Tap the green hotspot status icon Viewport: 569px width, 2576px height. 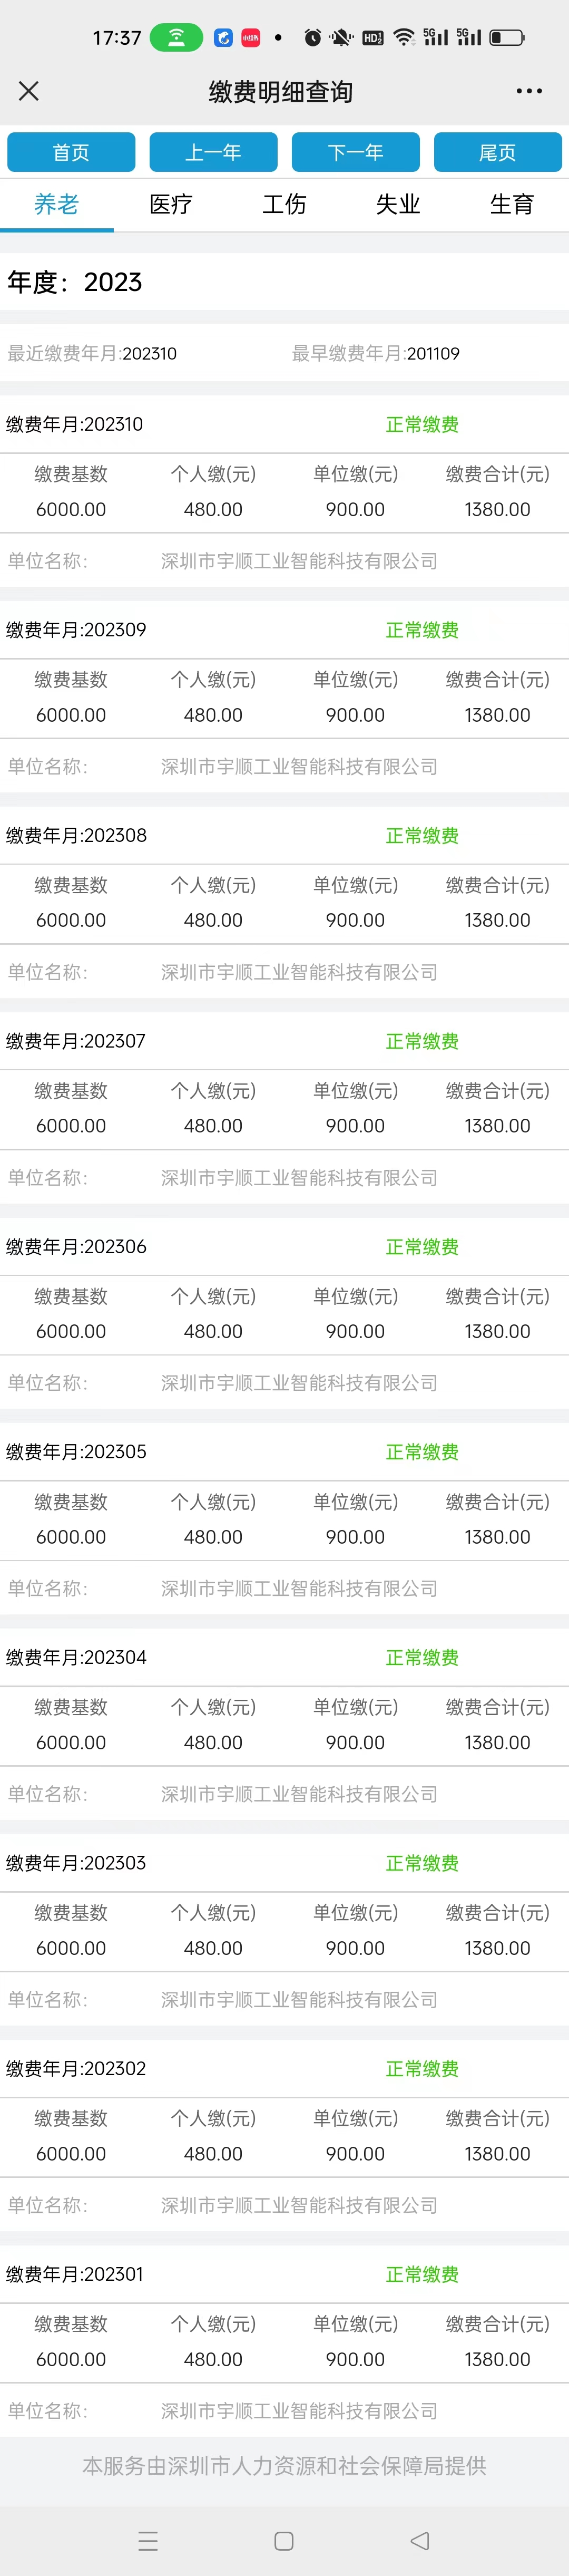point(176,37)
